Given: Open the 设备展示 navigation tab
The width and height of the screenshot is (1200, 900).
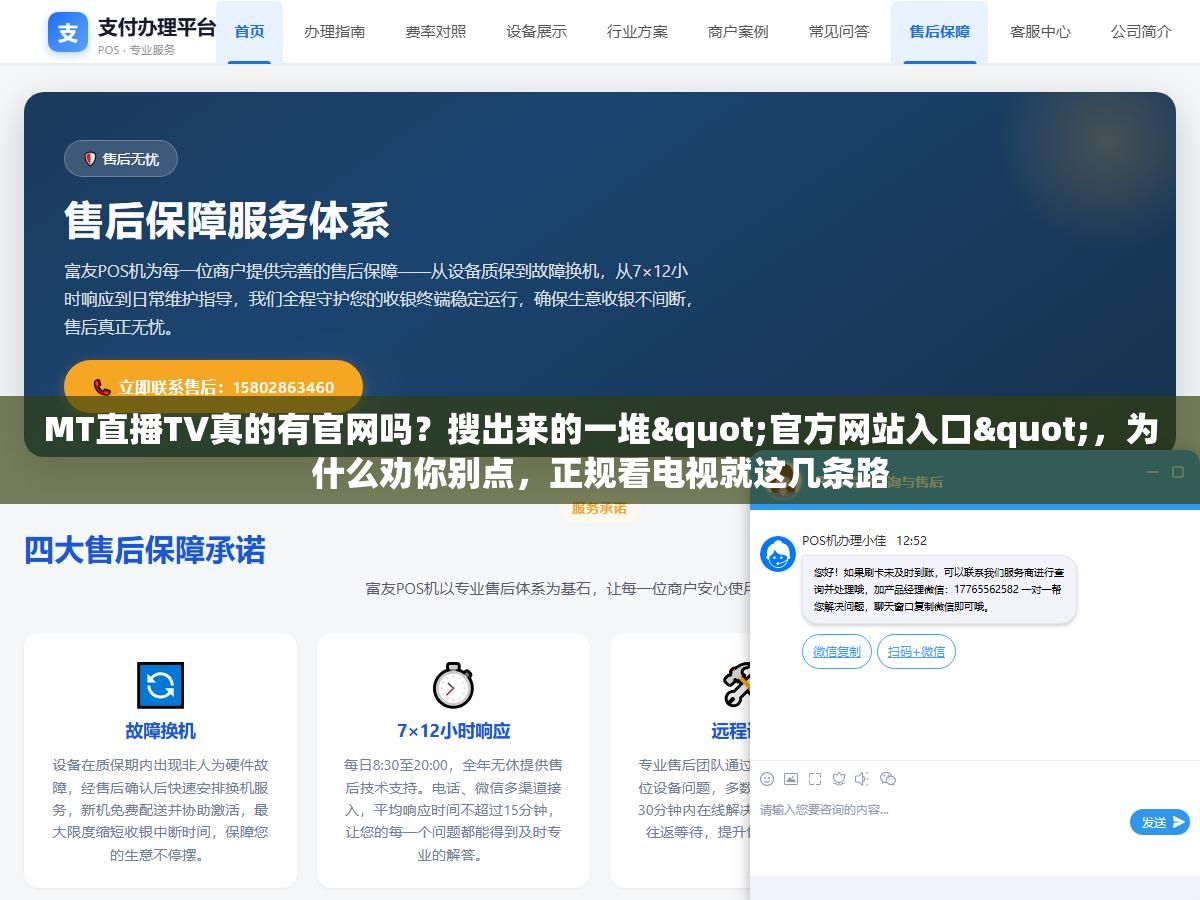Looking at the screenshot, I should [x=536, y=31].
